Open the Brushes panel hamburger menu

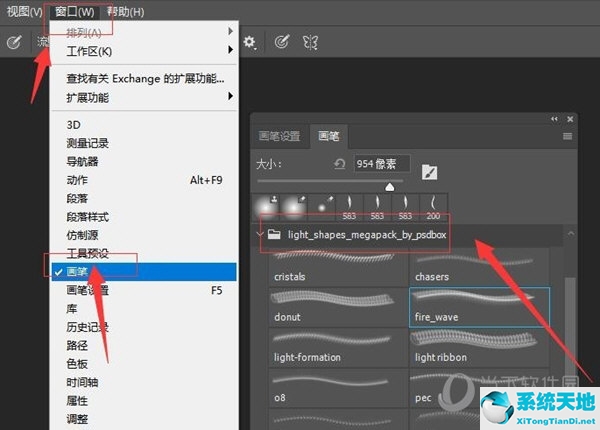coord(567,136)
